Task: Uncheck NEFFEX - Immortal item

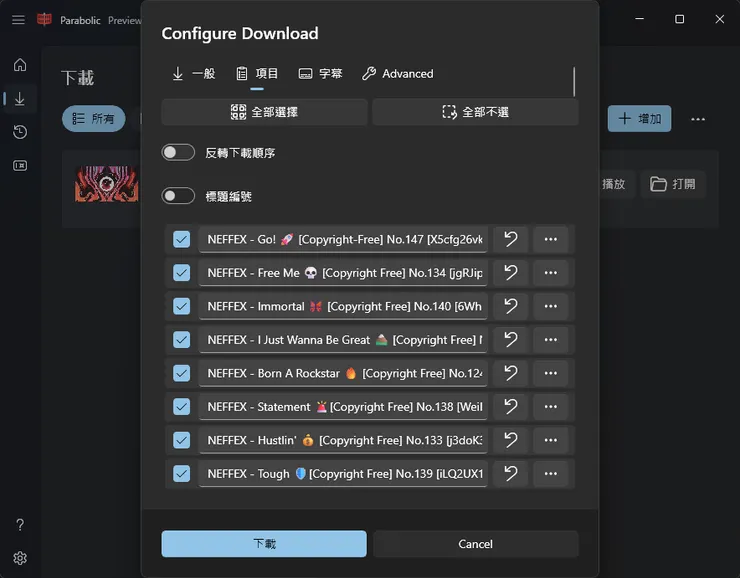Action: [181, 306]
